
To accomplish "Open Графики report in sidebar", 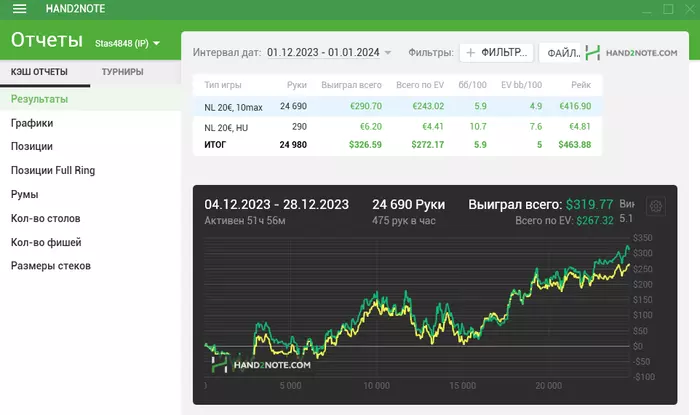I will [x=32, y=123].
